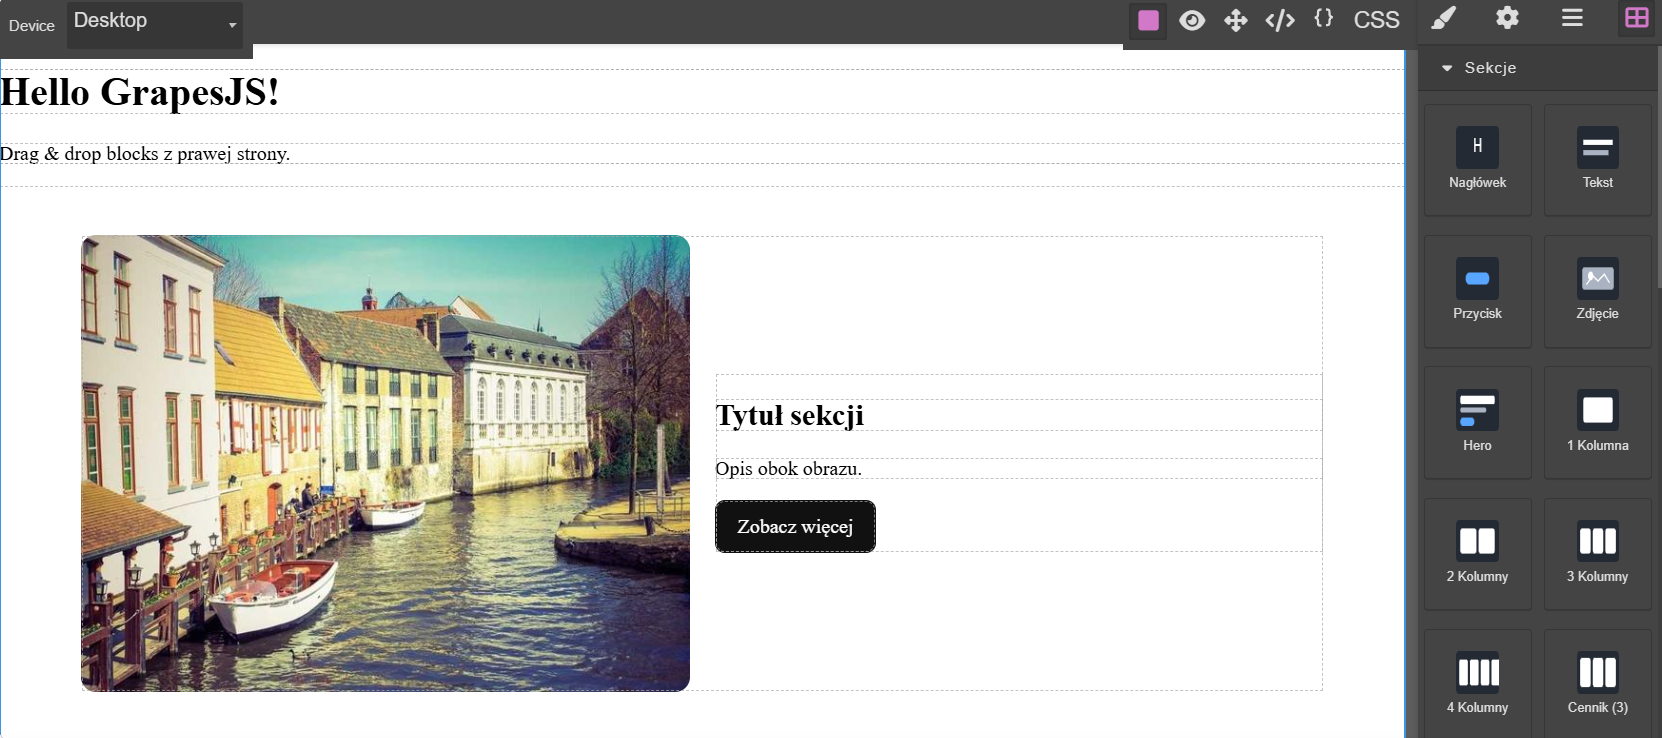Choose the Zdjęcie image block
This screenshot has height=738, width=1662.
pyautogui.click(x=1597, y=291)
